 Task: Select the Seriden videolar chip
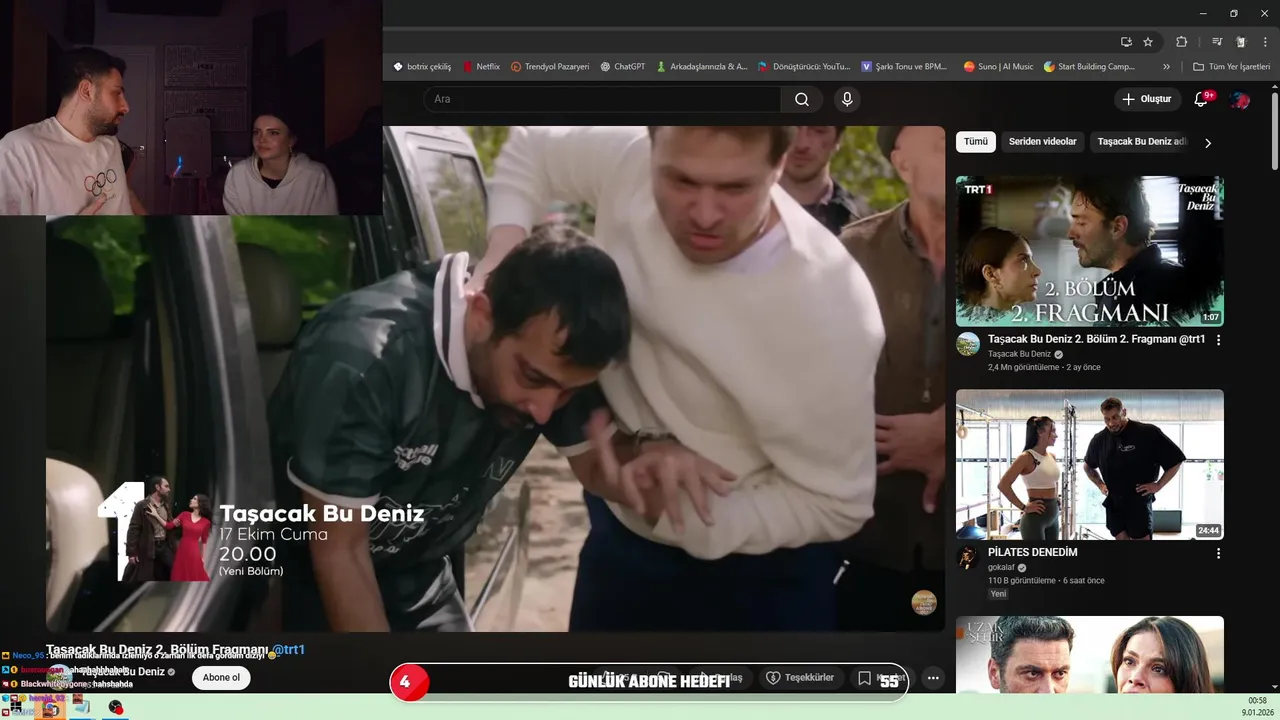pos(1043,142)
